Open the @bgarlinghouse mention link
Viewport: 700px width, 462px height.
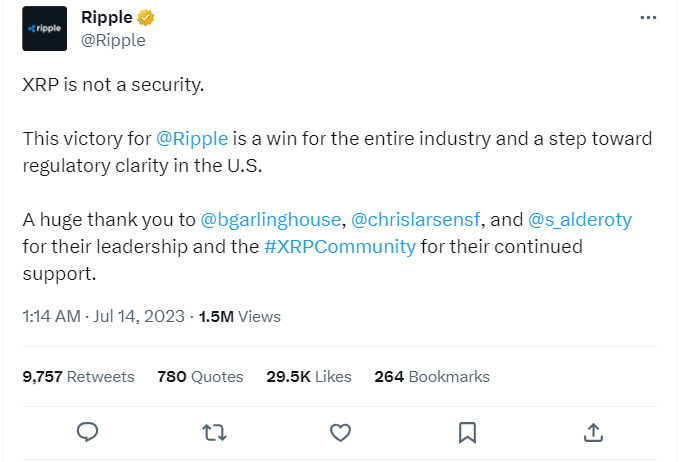pos(271,220)
